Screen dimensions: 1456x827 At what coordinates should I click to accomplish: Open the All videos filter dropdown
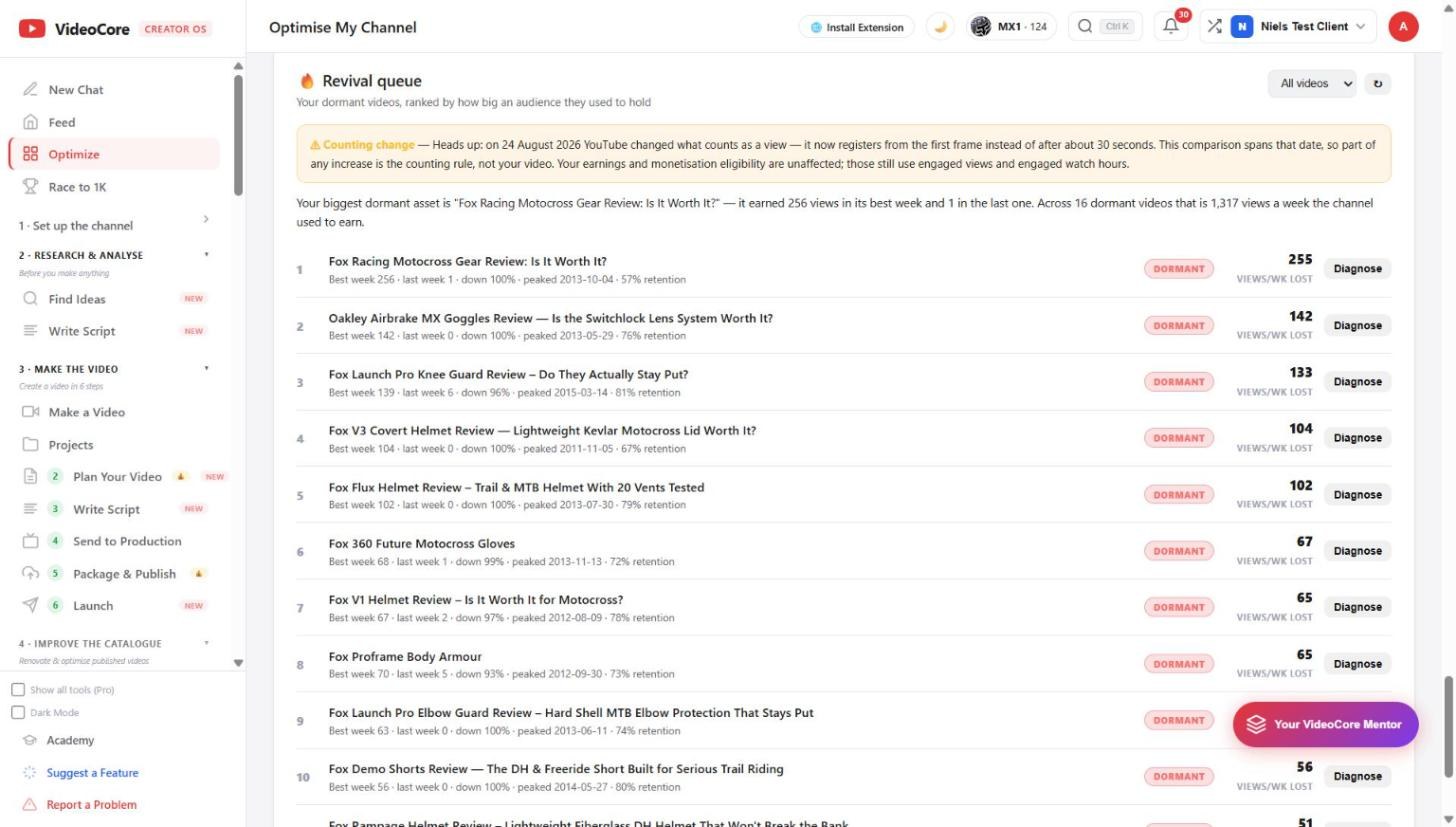coord(1312,84)
